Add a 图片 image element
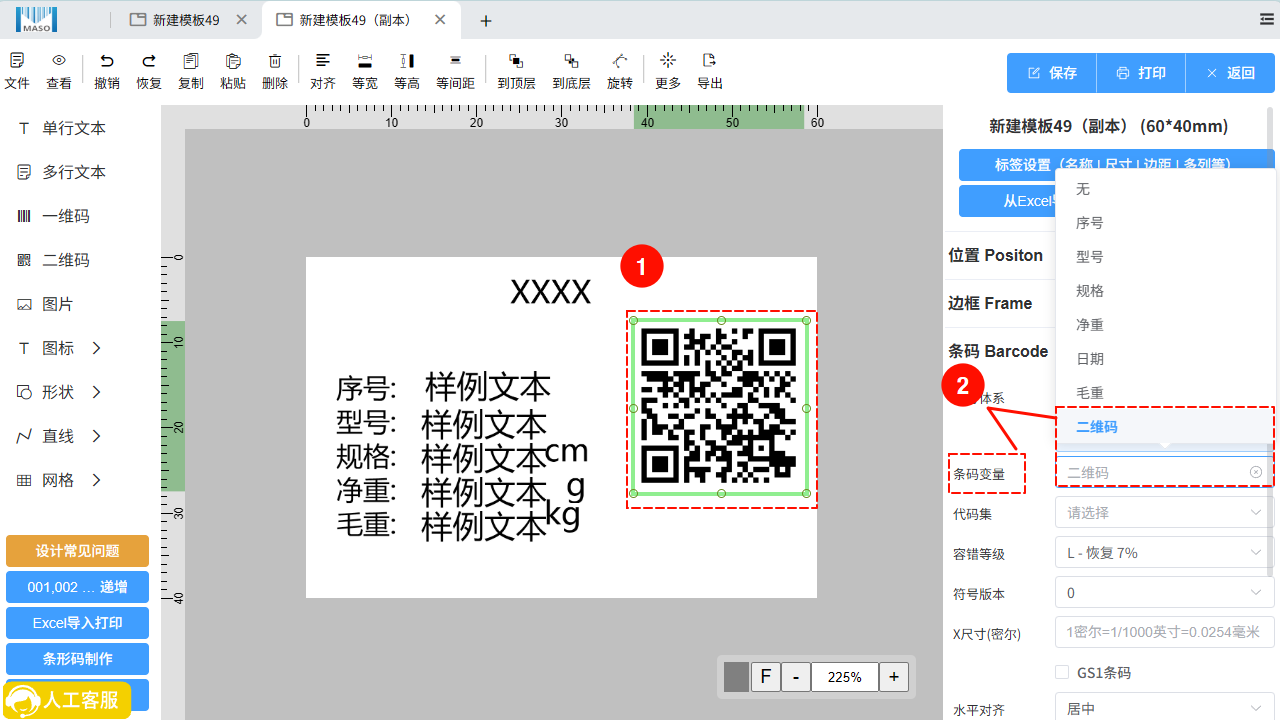Image resolution: width=1280 pixels, height=720 pixels. click(46, 304)
